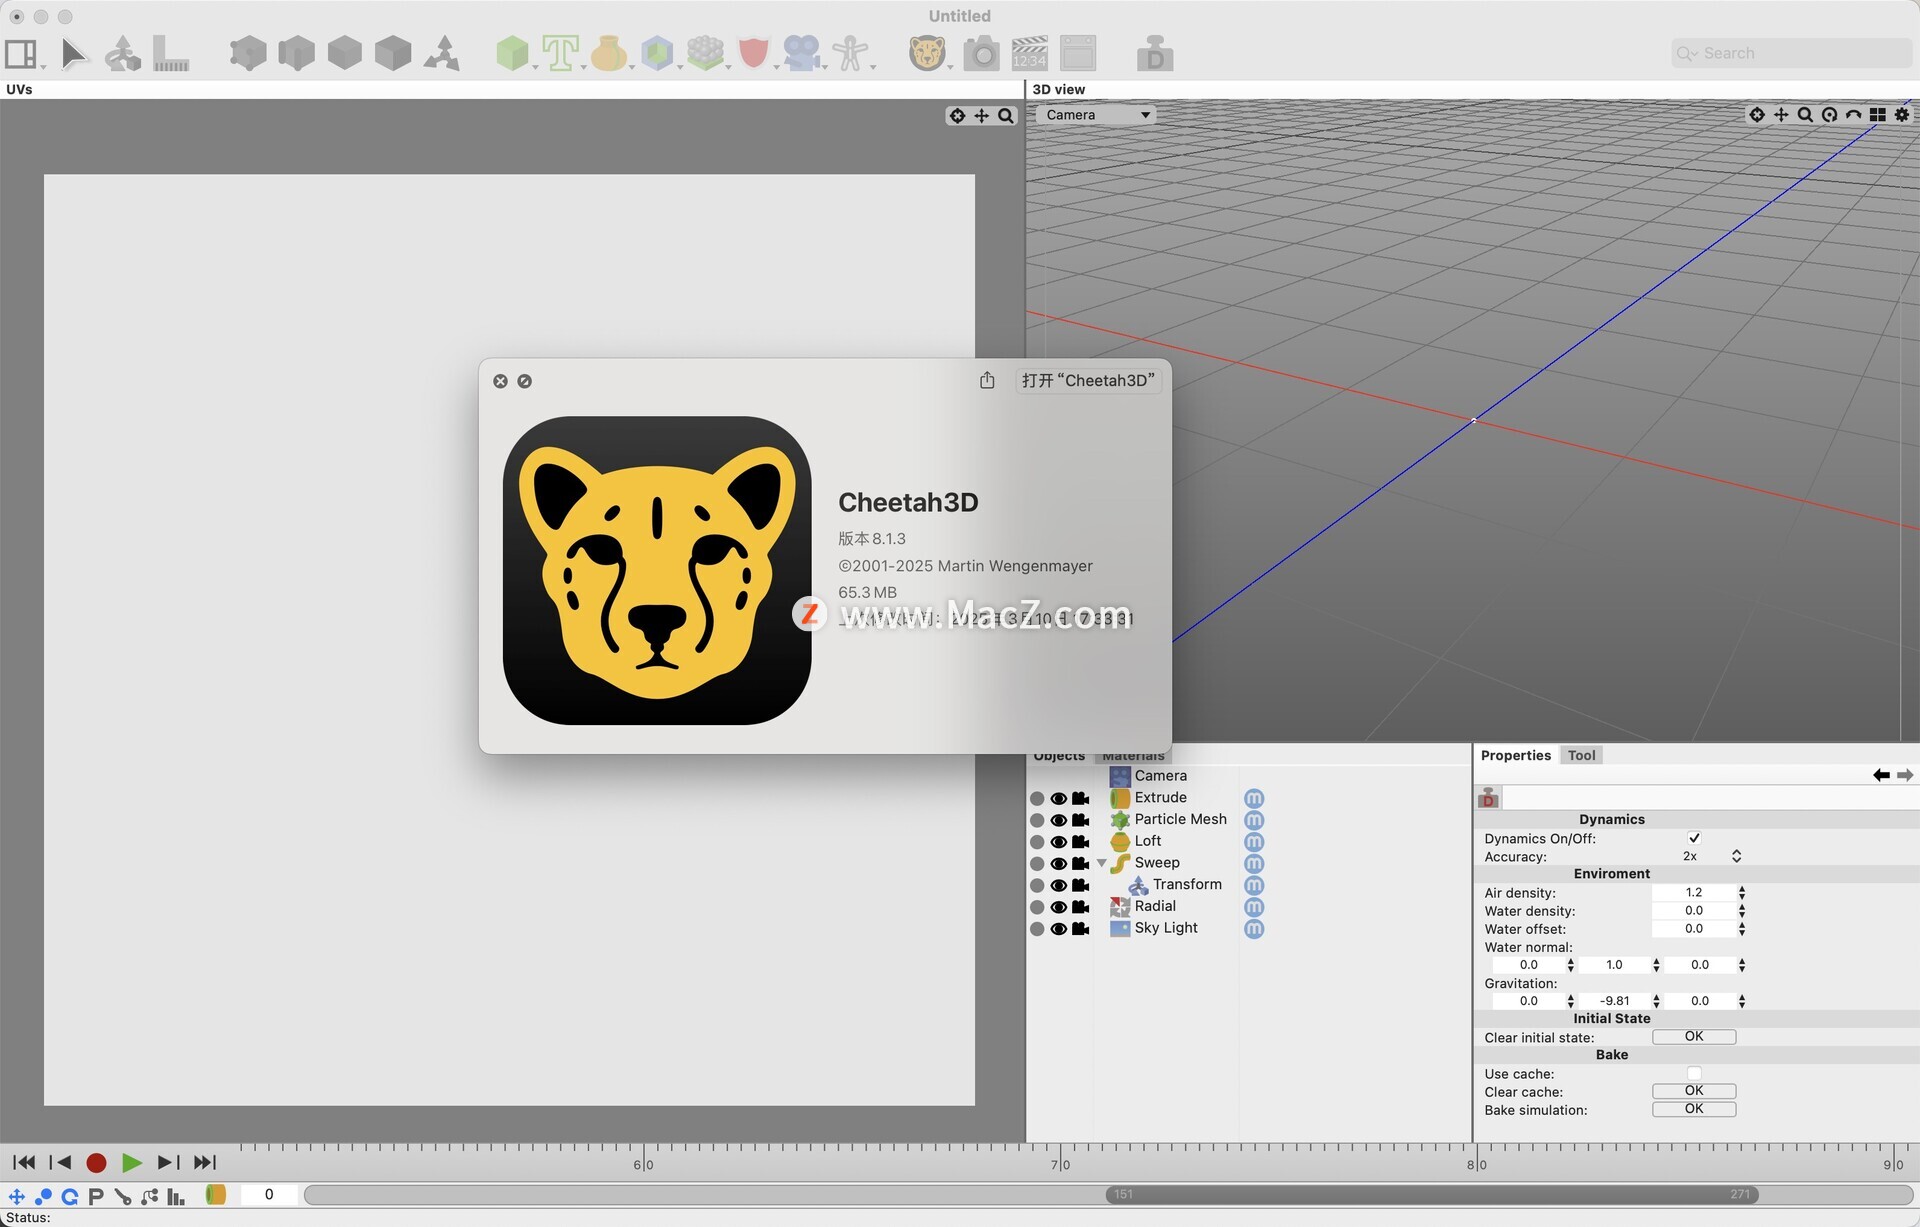Click the back arrow in Properties panel
Screen dimensions: 1920x1227
coord(1881,775)
